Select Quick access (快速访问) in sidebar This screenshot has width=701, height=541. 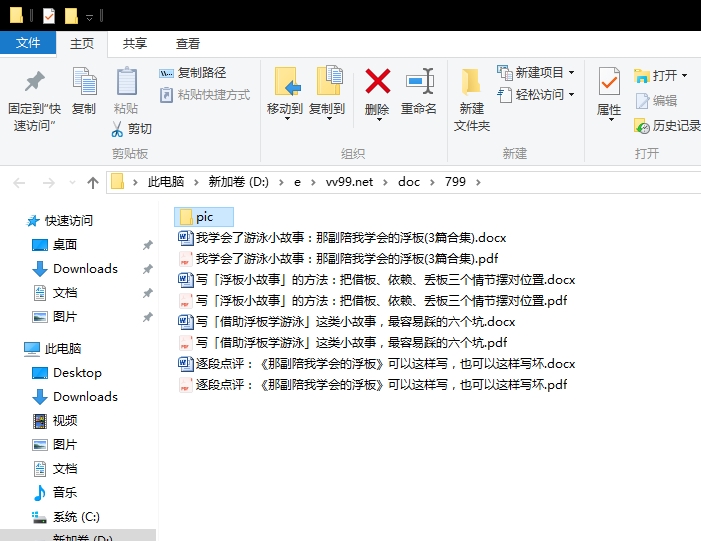(x=59, y=220)
